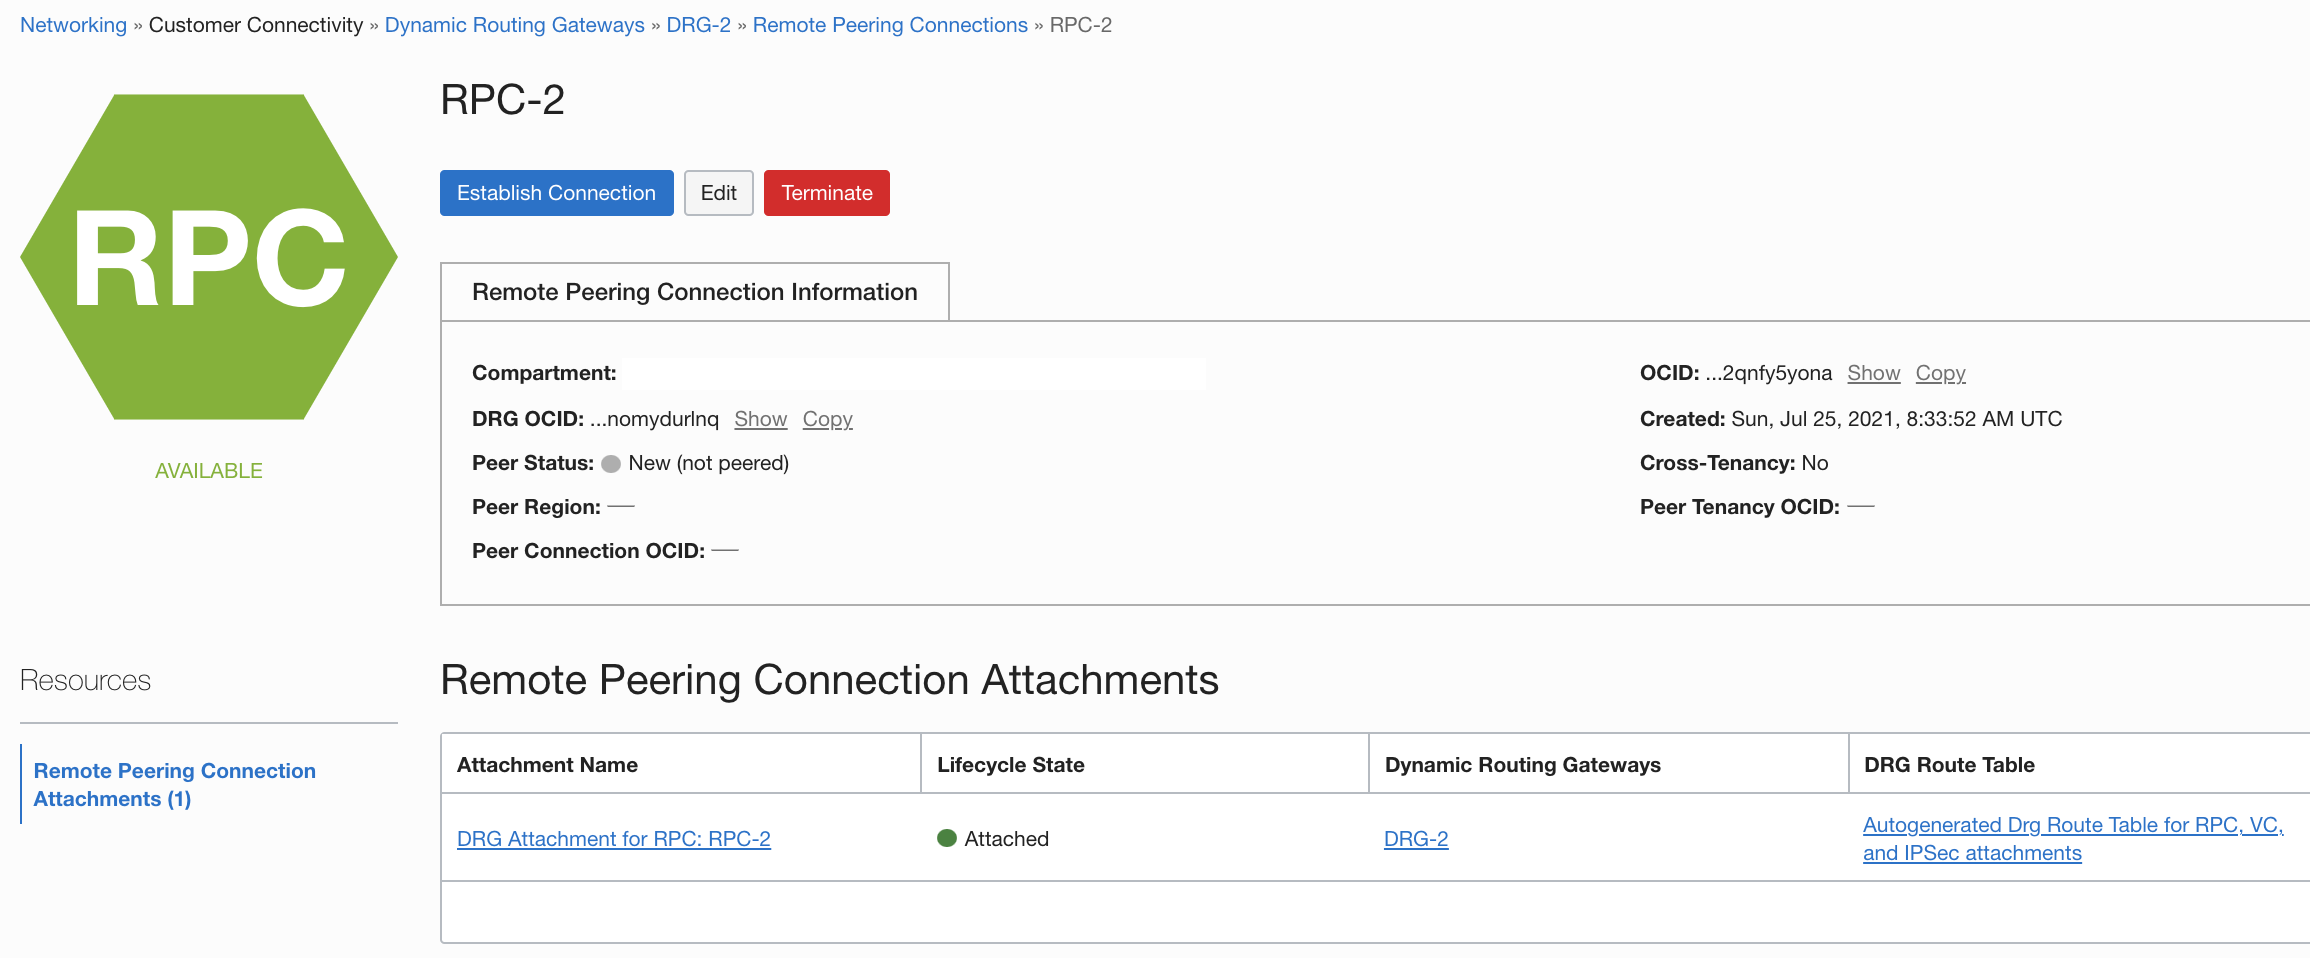The height and width of the screenshot is (958, 2310).
Task: Select Remote Peering Connection Attachments in Resources
Action: [x=175, y=784]
